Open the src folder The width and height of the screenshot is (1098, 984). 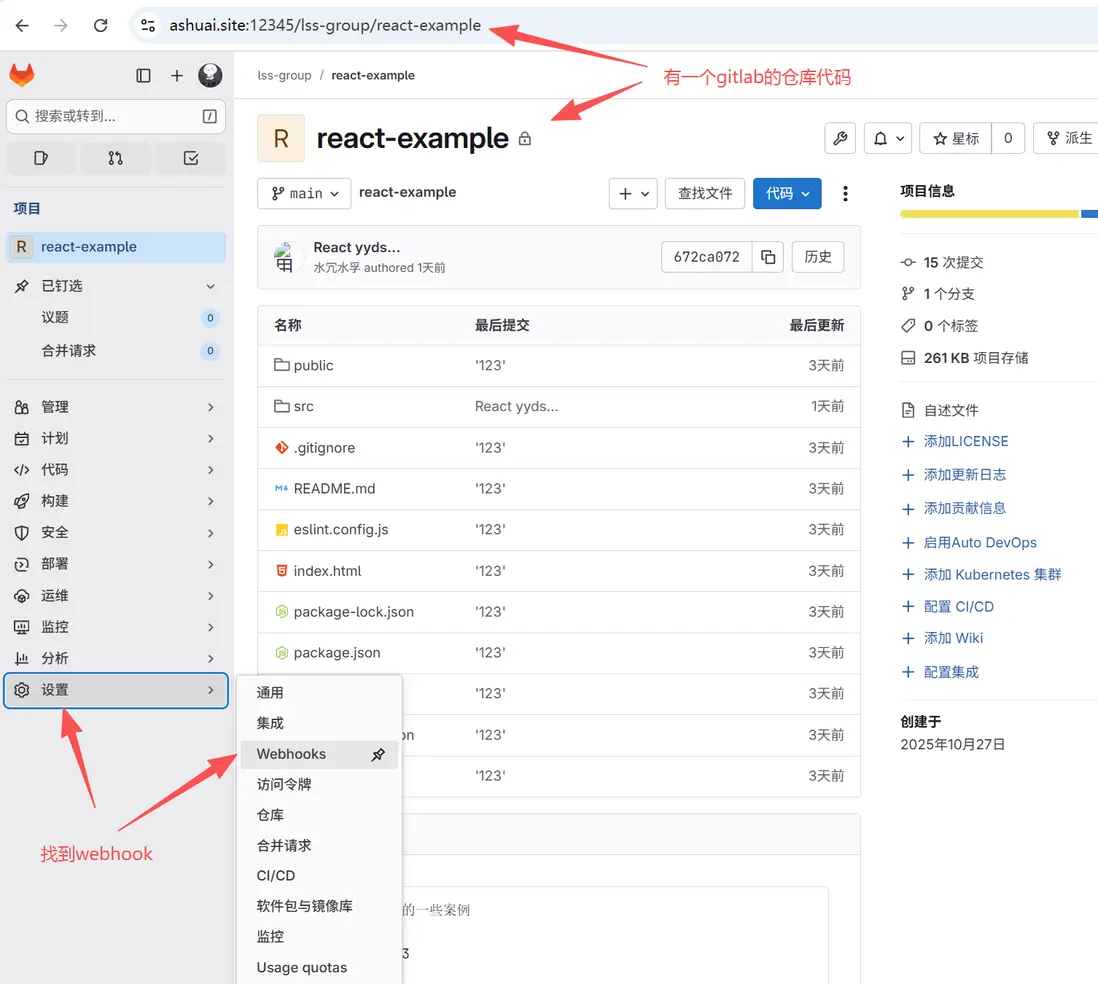[303, 406]
